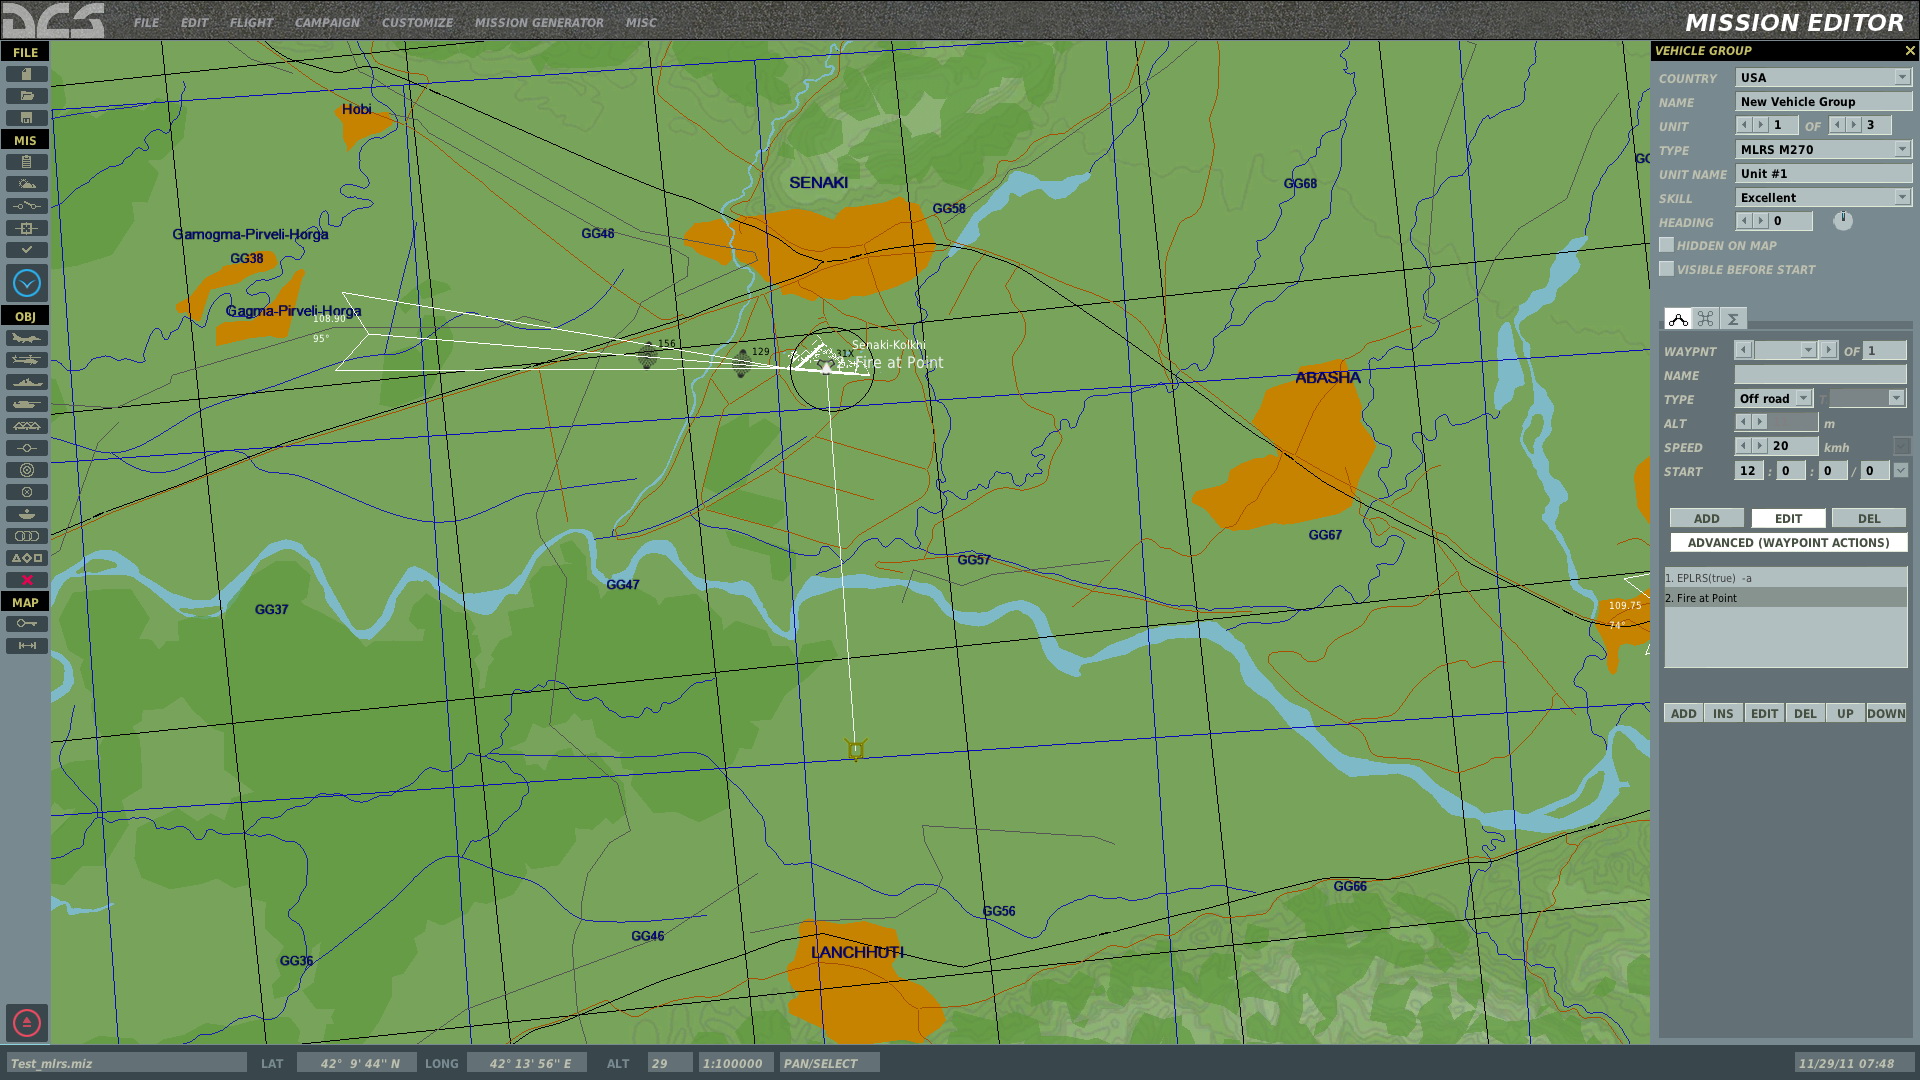Screen dimensions: 1920x1080
Task: Toggle the speed lock checkbox
Action: point(1901,446)
